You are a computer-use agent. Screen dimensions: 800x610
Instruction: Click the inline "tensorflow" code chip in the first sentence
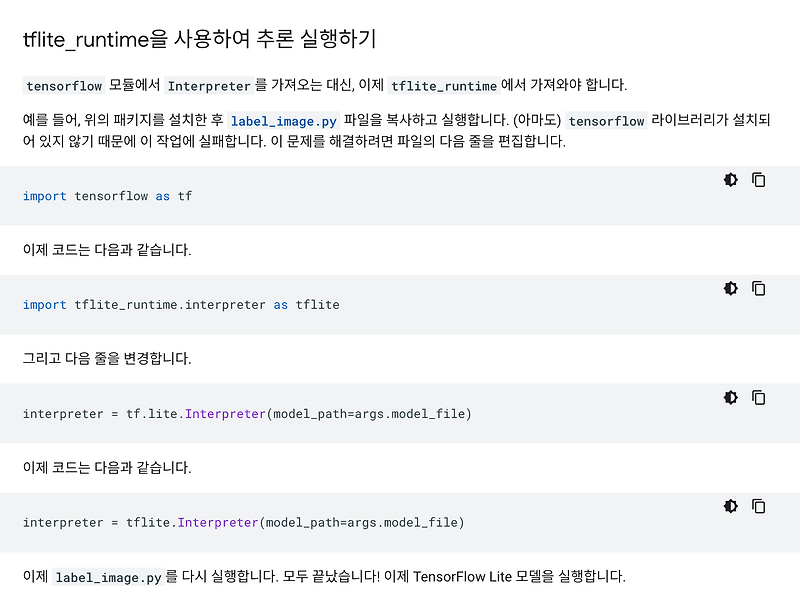[63, 85]
